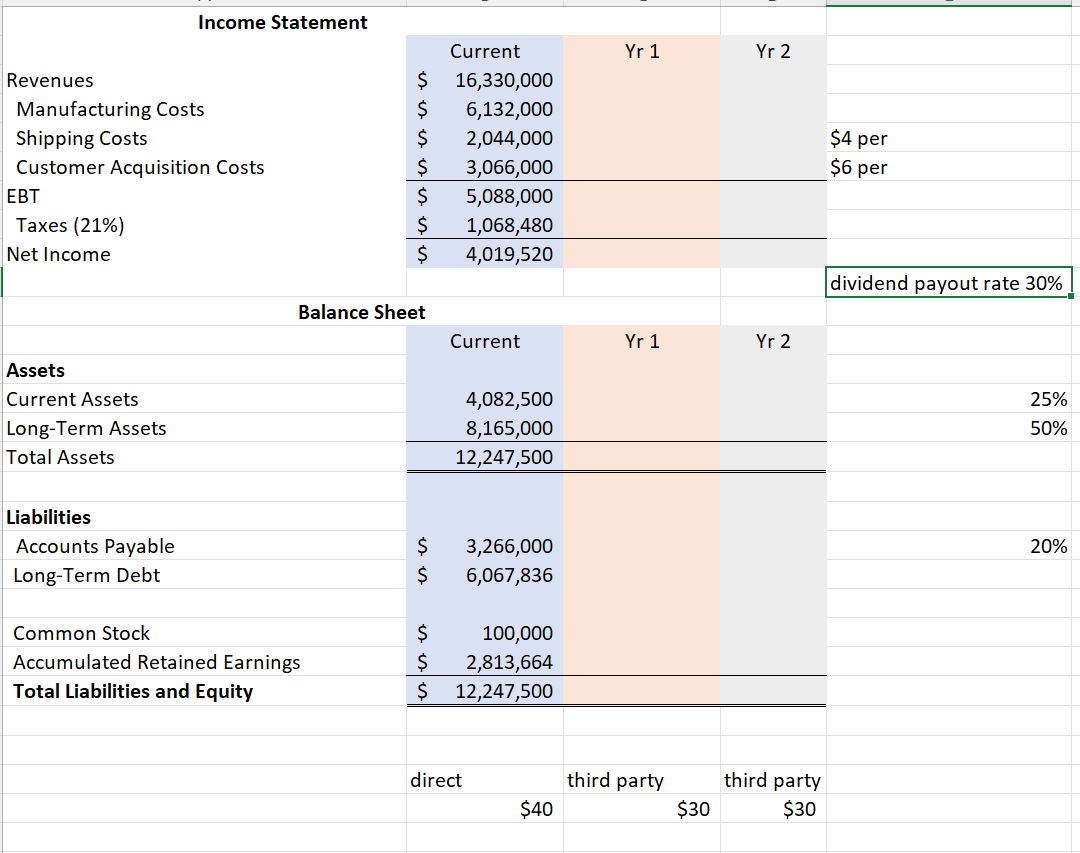Click the Shipping Costs label

(81, 138)
